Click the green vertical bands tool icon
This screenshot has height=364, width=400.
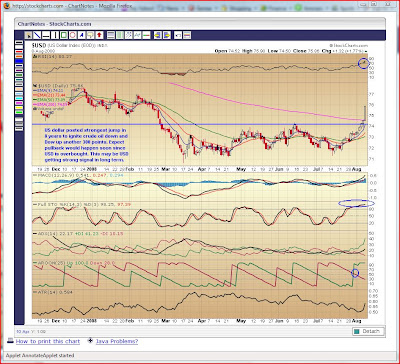tap(120, 35)
